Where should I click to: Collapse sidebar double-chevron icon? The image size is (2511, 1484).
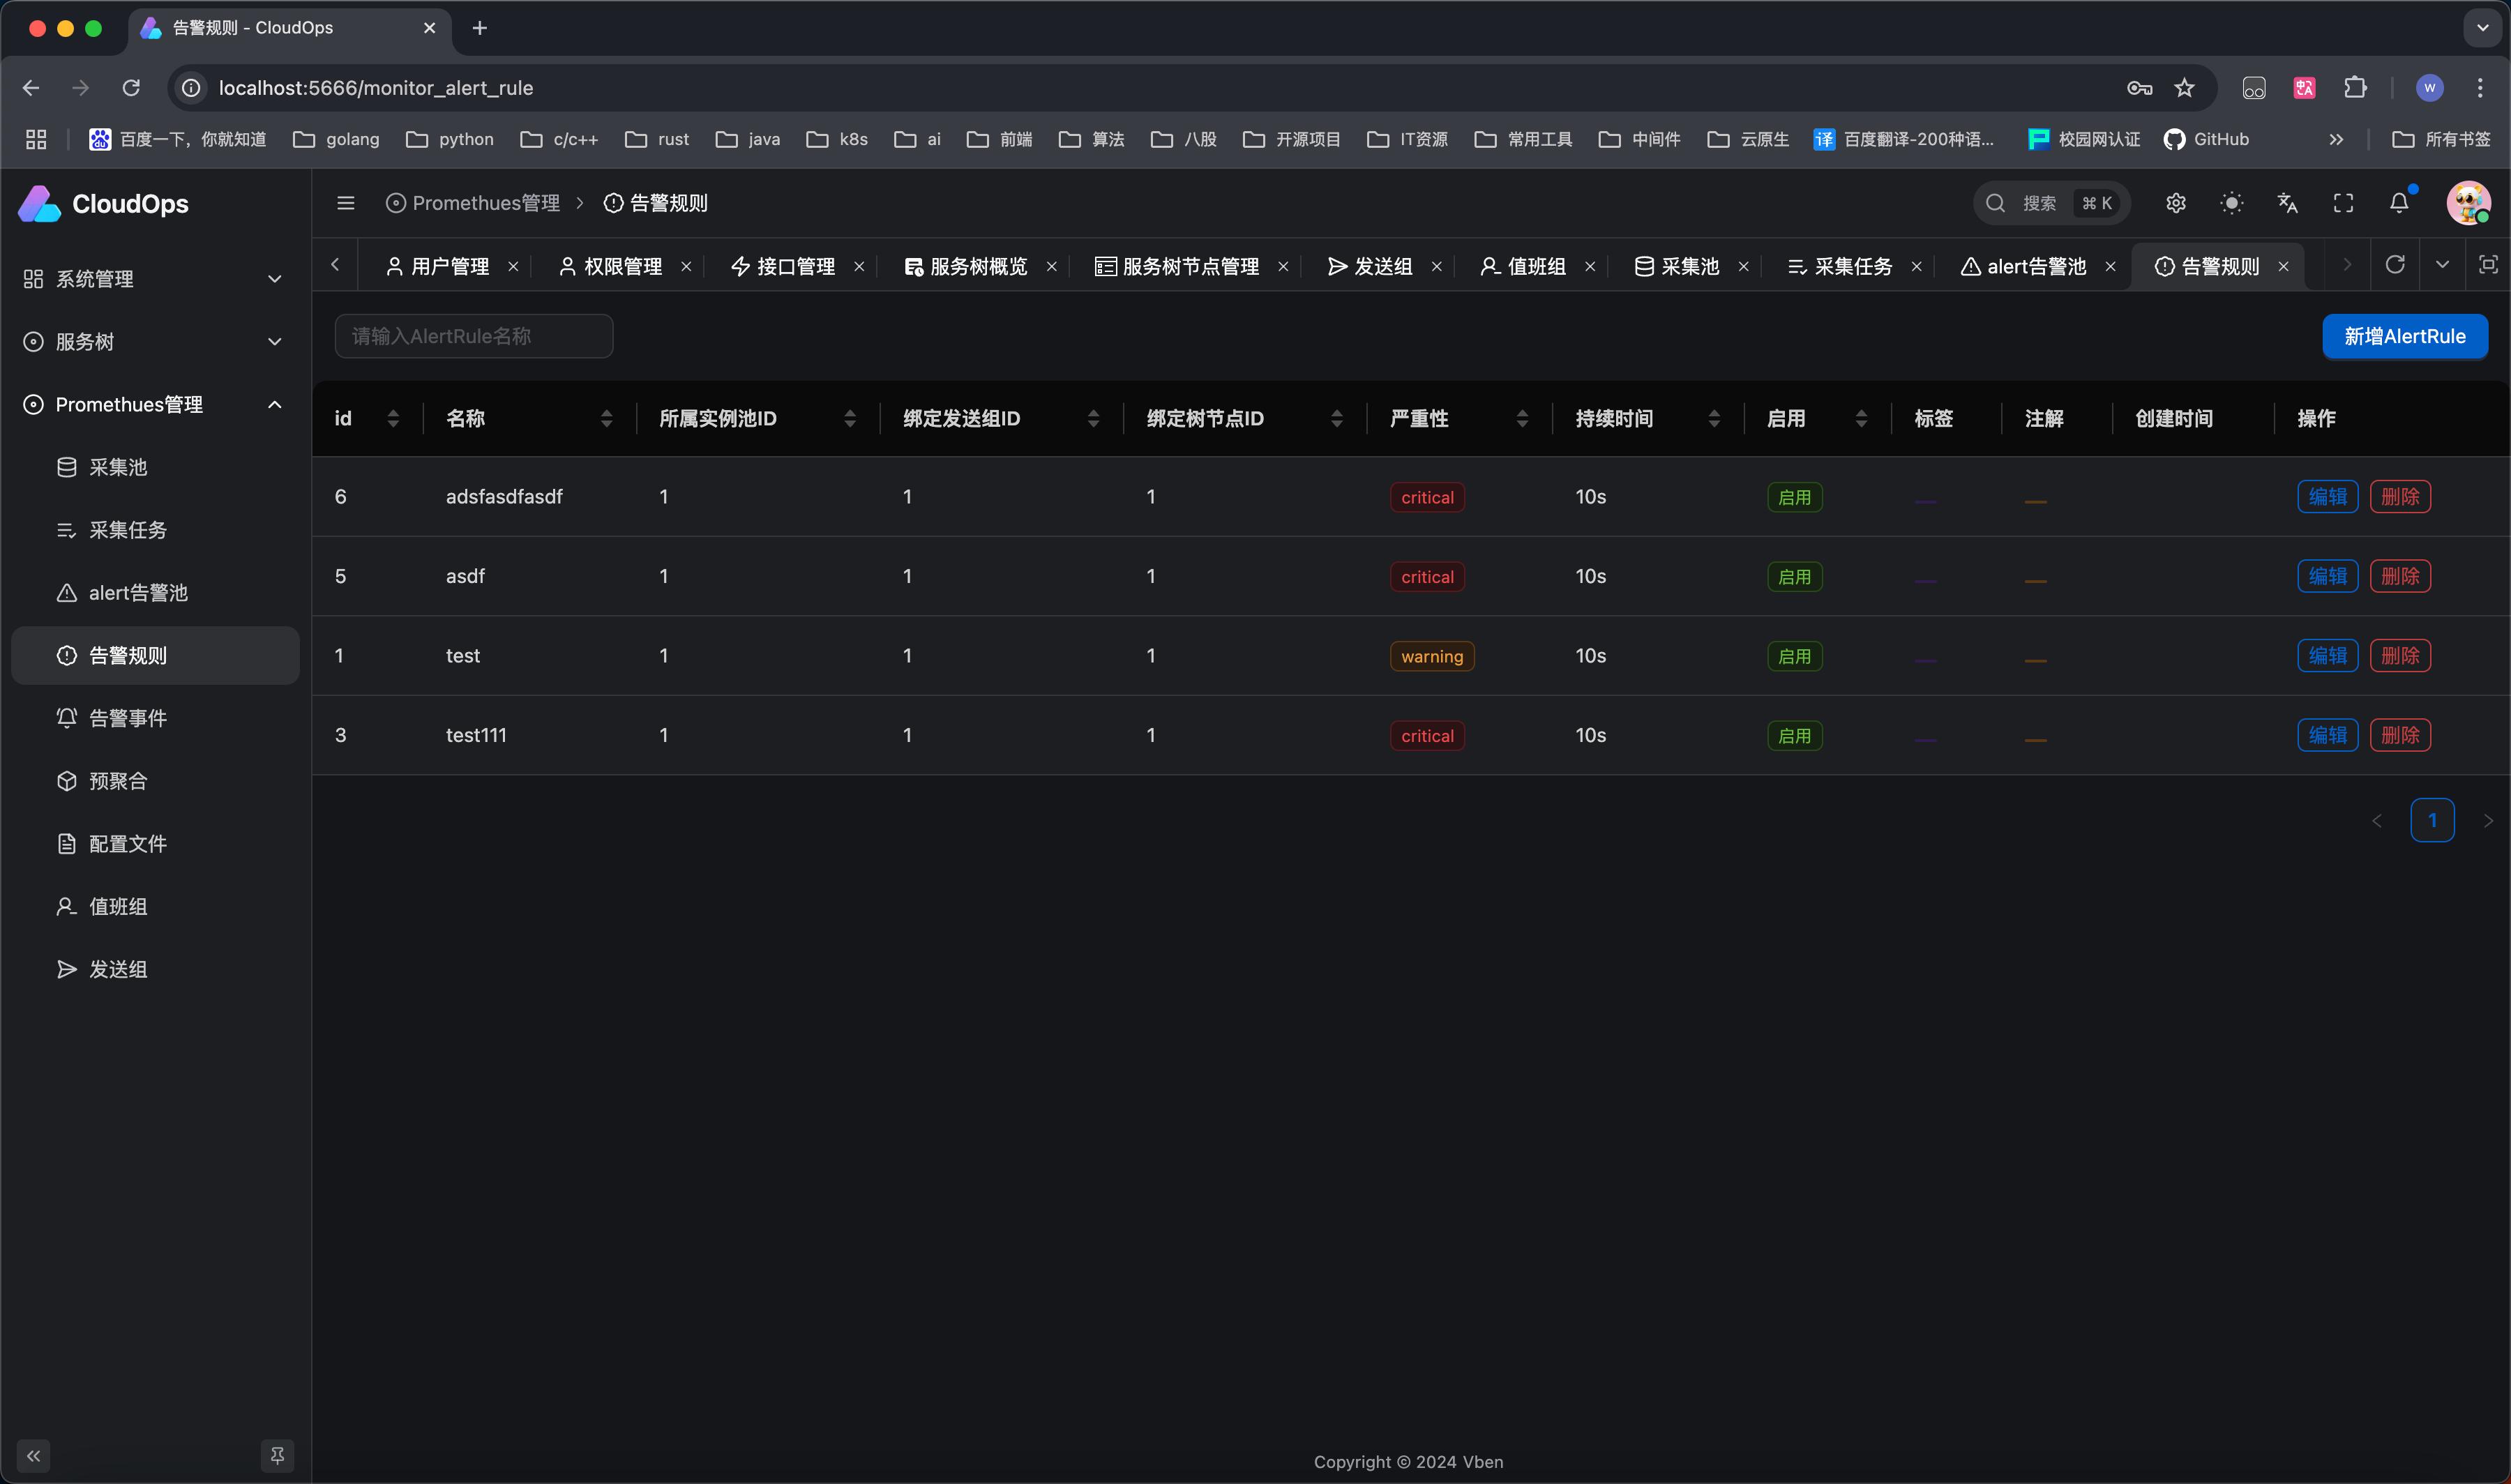click(33, 1455)
